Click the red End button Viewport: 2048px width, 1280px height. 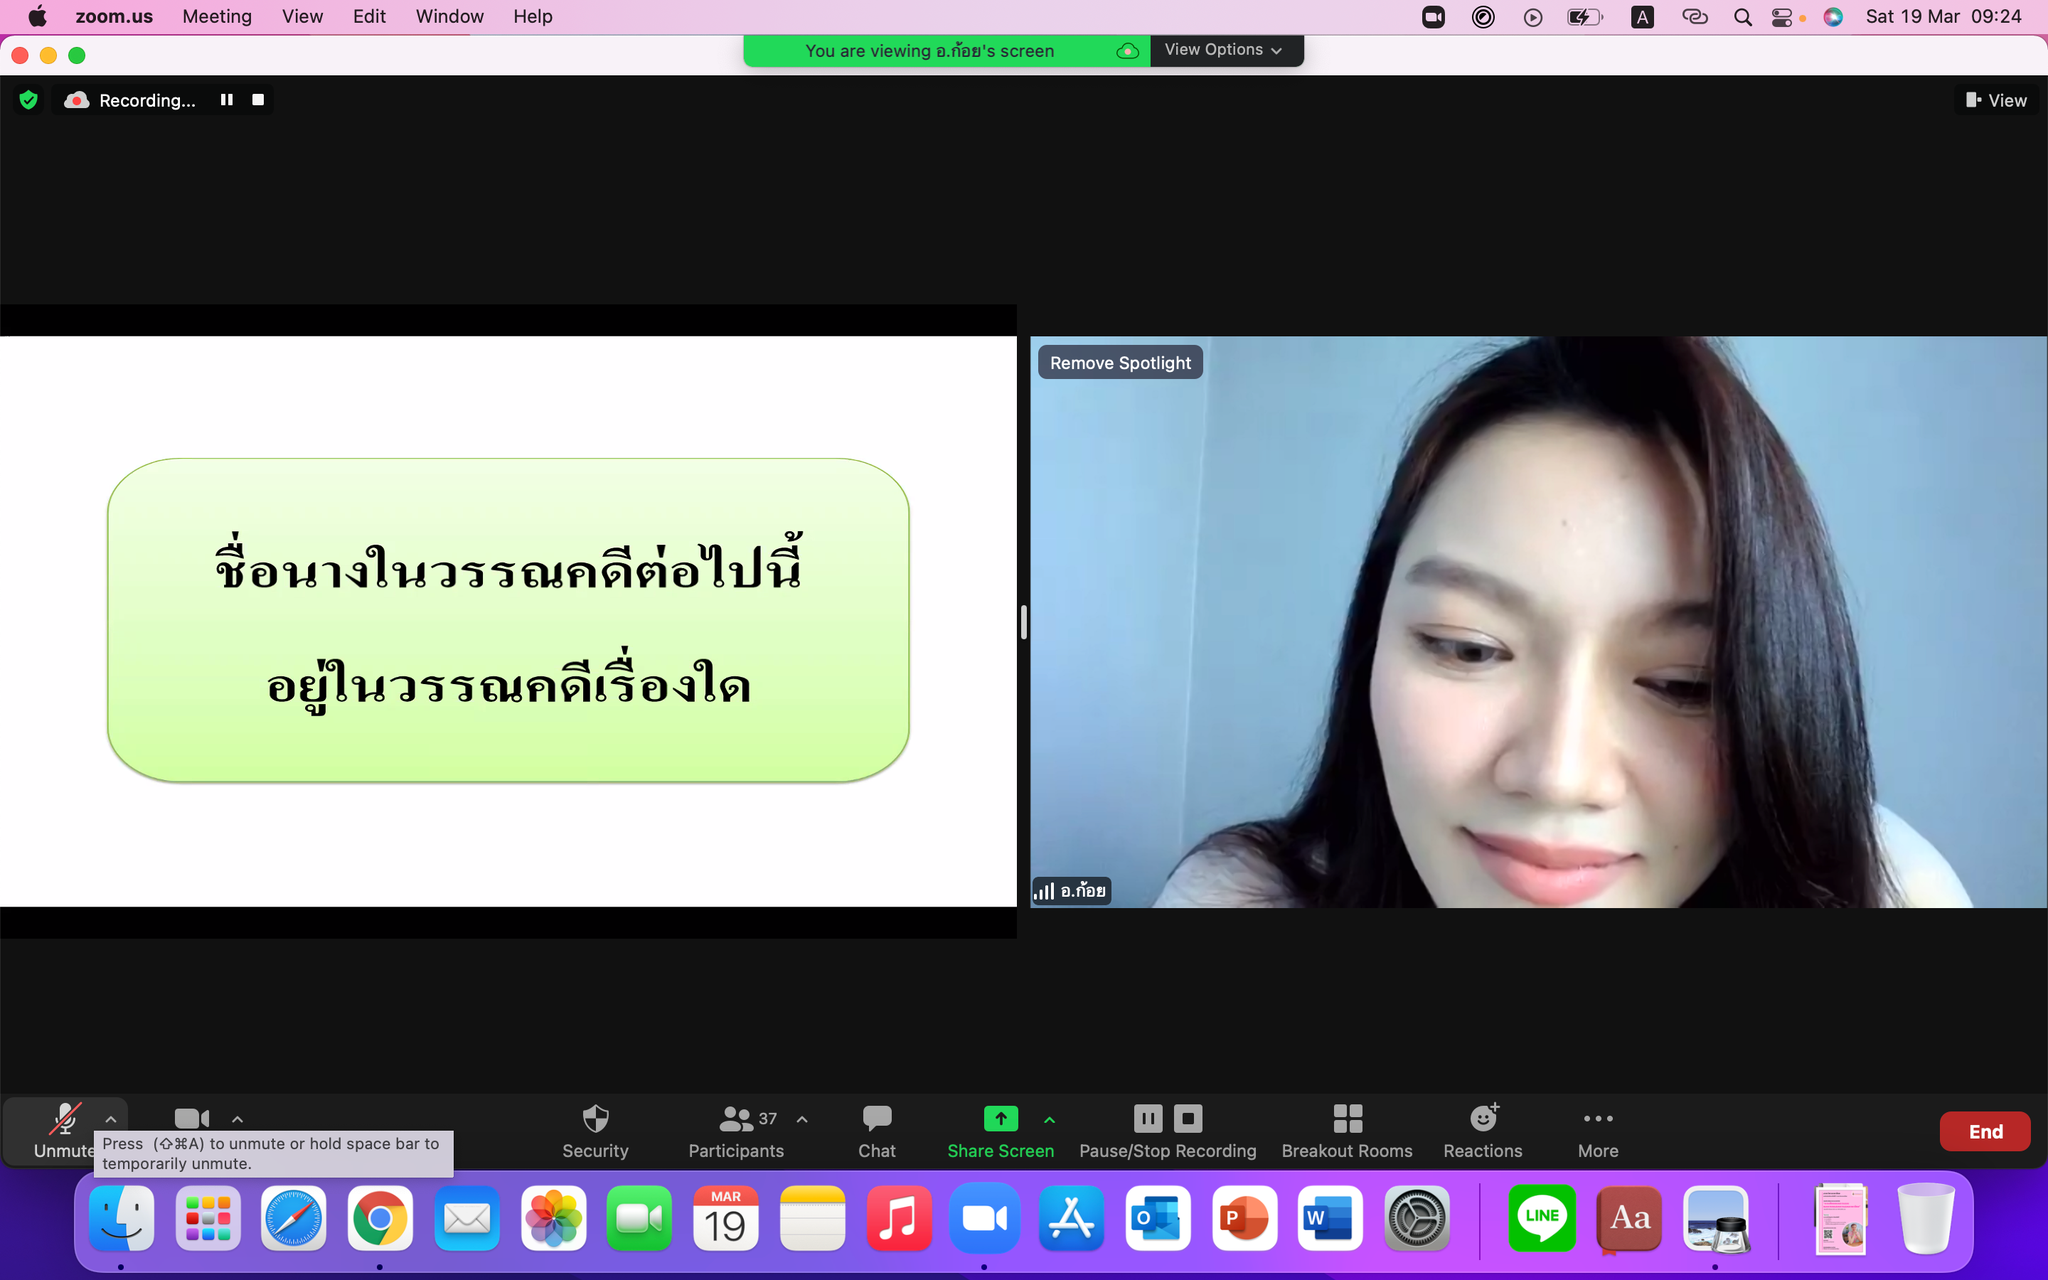click(x=1985, y=1132)
